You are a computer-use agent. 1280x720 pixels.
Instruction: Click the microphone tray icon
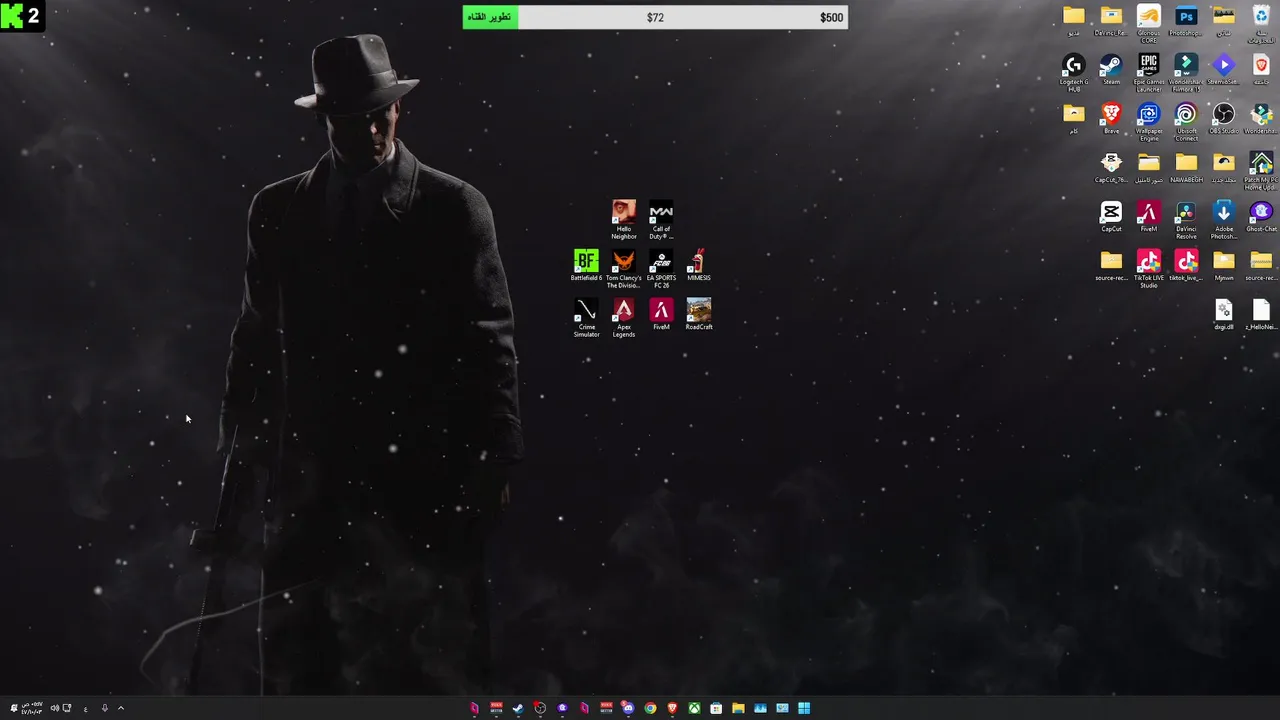pos(105,708)
